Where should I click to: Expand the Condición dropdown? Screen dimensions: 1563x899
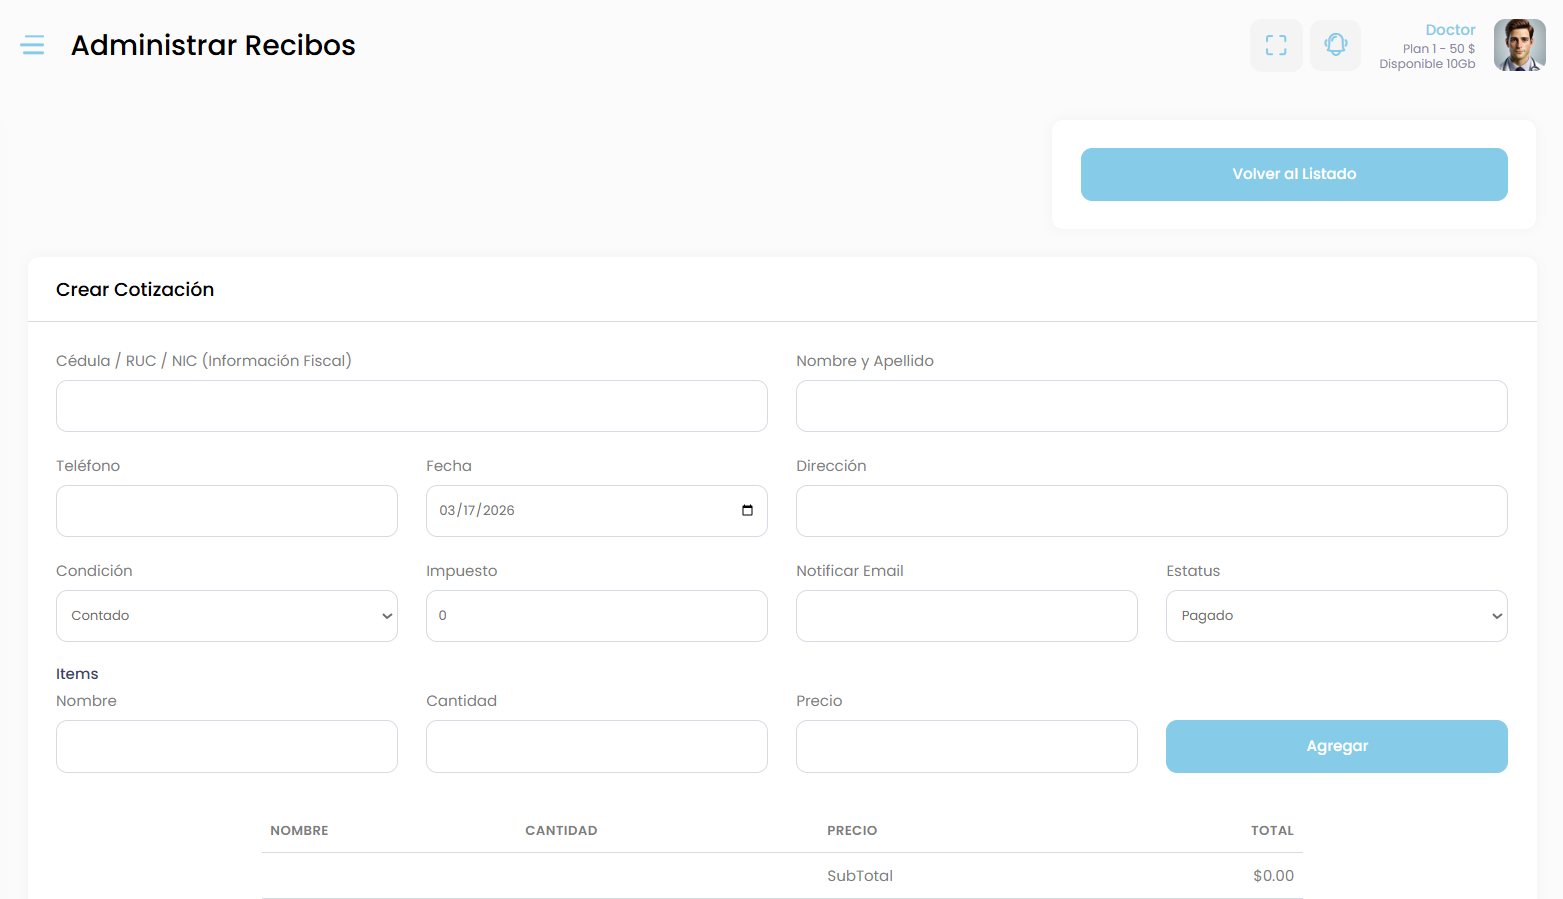227,616
